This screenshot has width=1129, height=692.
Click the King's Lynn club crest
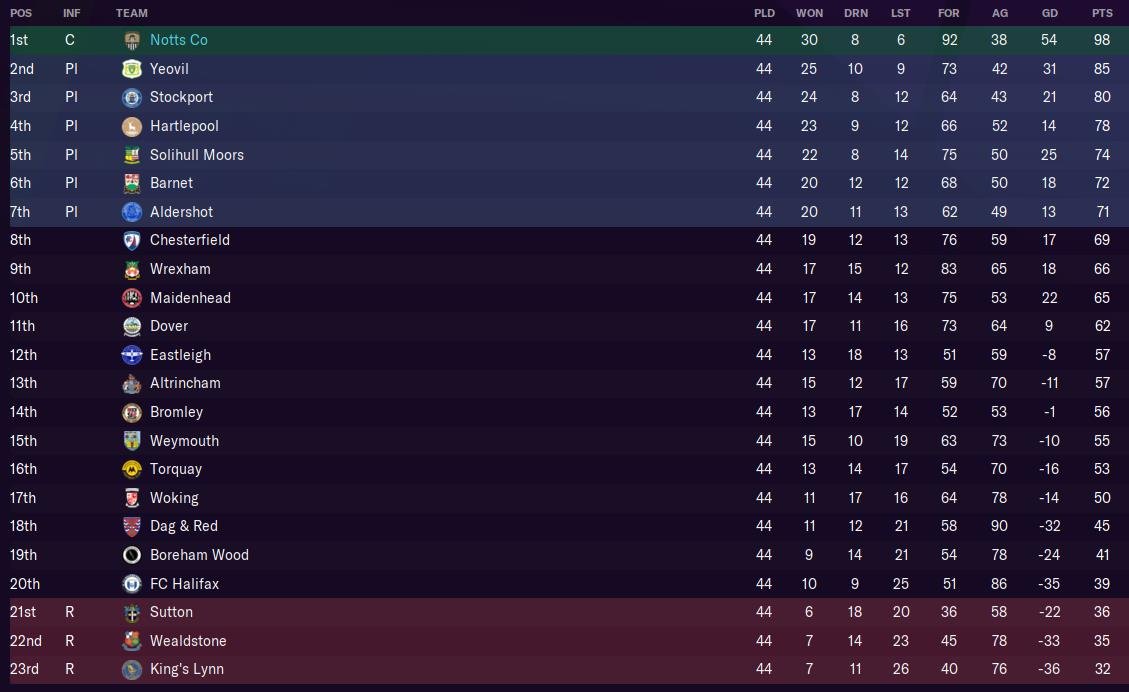[x=132, y=669]
